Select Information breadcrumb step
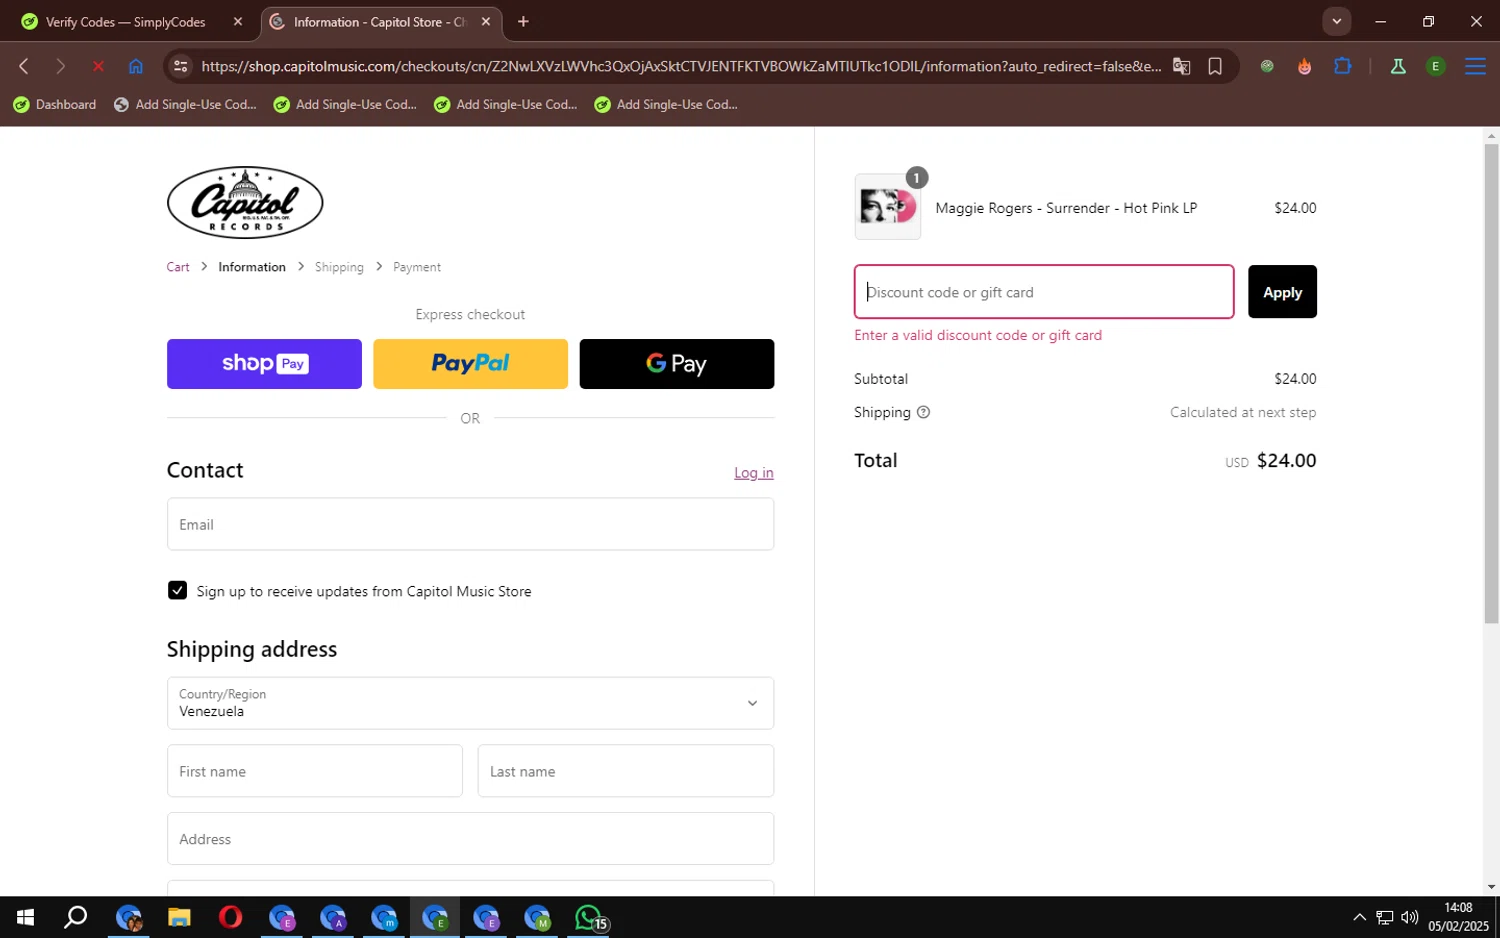Screen dimensions: 1500x938 [x=252, y=267]
